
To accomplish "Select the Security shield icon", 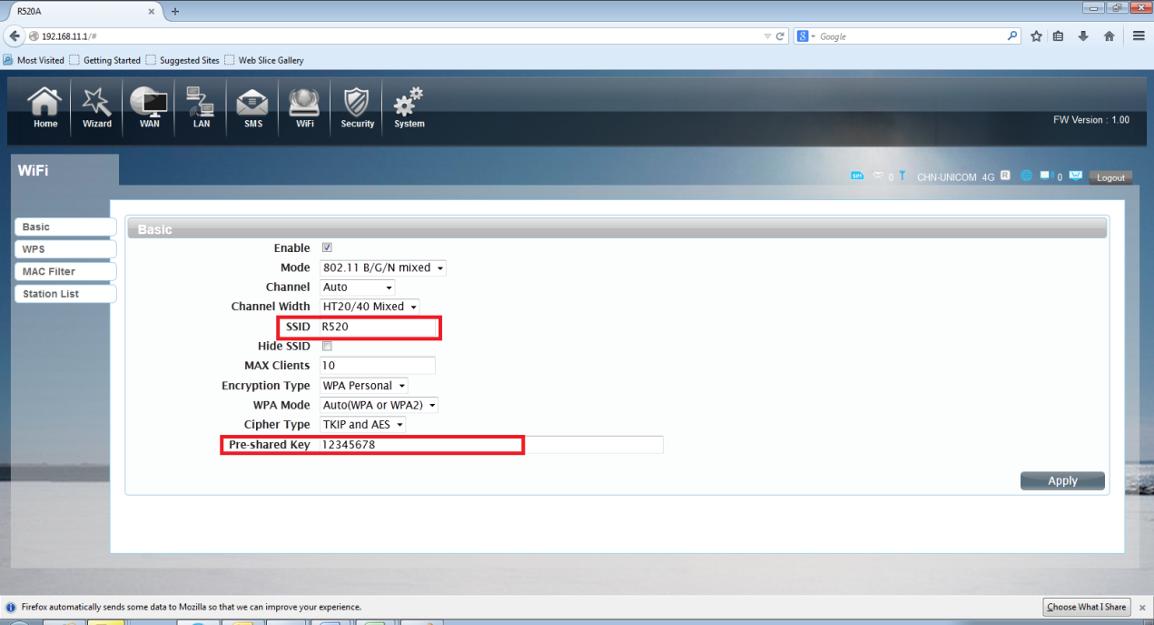I will pos(357,107).
